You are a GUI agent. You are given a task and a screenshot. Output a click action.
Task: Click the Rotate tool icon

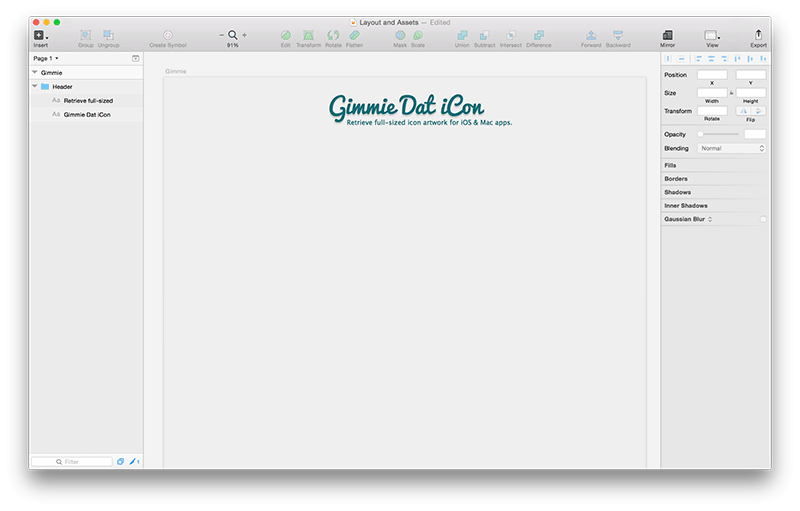pyautogui.click(x=333, y=36)
